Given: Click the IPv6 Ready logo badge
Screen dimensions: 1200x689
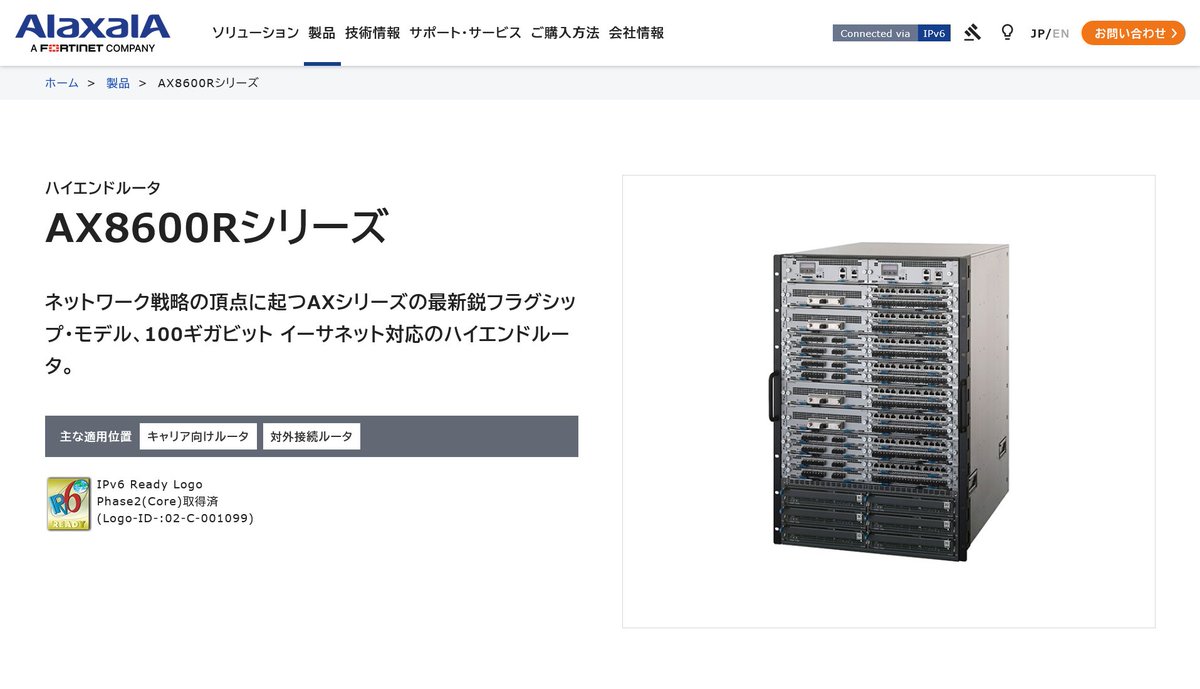Looking at the screenshot, I should 68,503.
